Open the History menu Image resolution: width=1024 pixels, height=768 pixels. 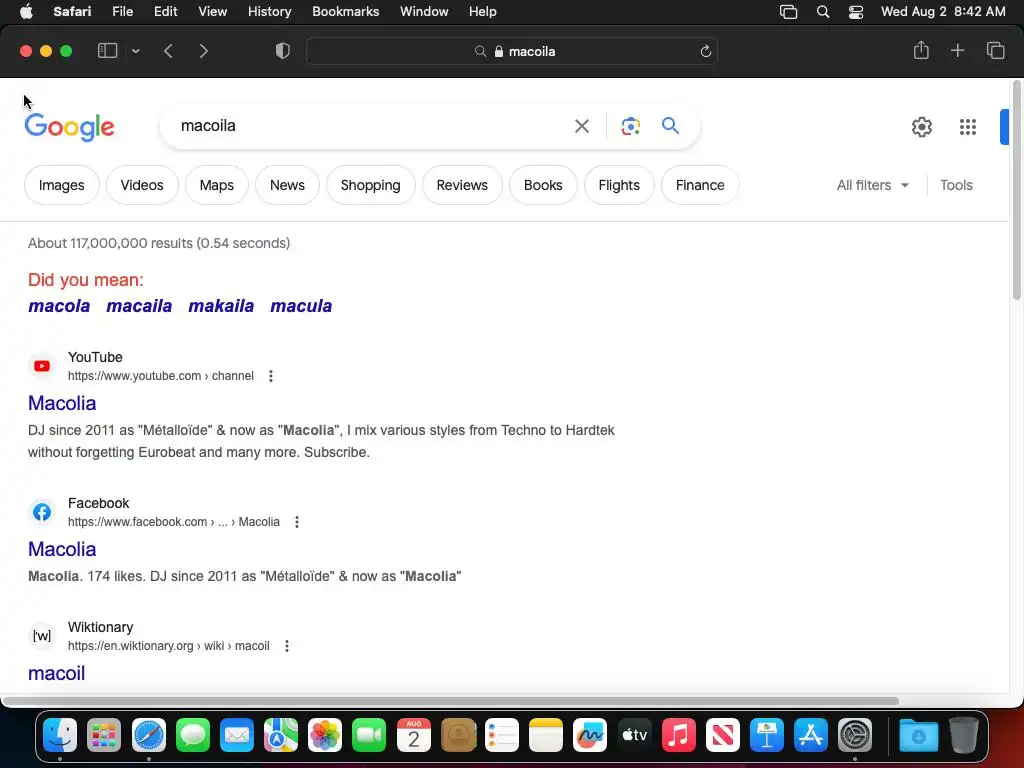click(x=269, y=12)
